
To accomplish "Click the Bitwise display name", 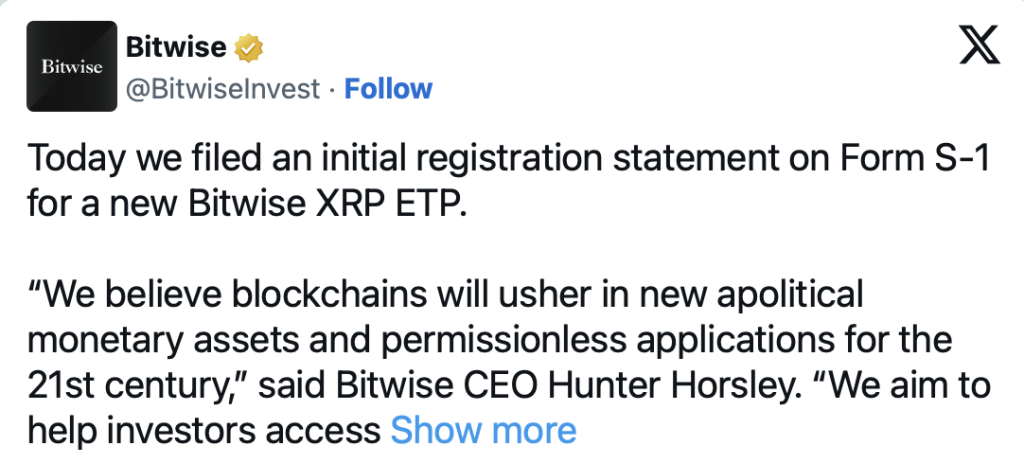I will tap(176, 47).
